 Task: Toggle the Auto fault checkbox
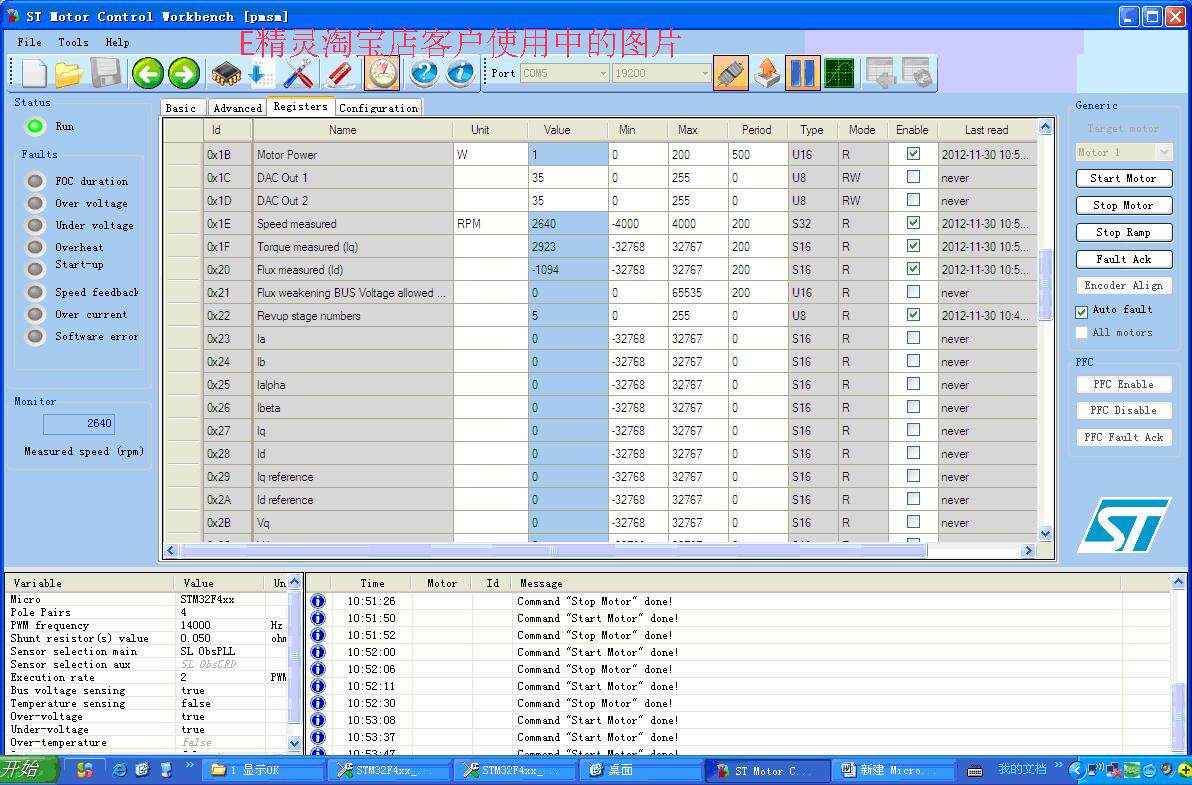pyautogui.click(x=1081, y=312)
